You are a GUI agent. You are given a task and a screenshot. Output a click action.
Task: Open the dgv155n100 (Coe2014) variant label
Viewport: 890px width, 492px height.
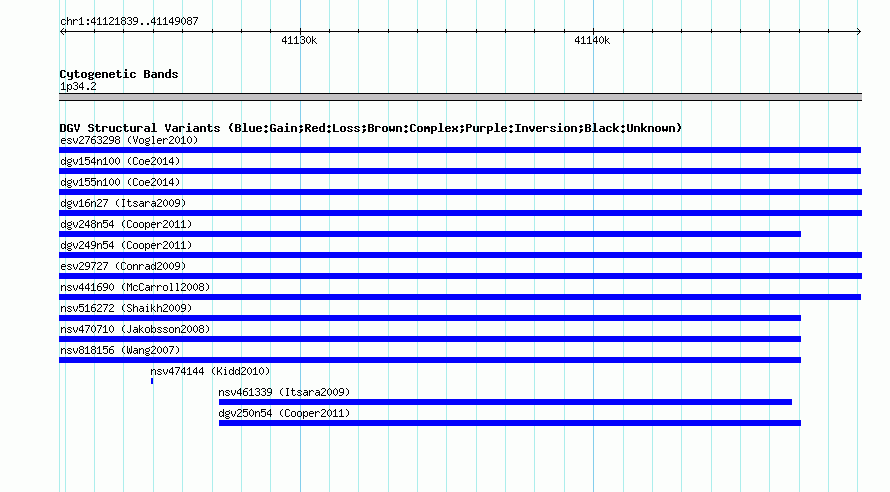120,182
